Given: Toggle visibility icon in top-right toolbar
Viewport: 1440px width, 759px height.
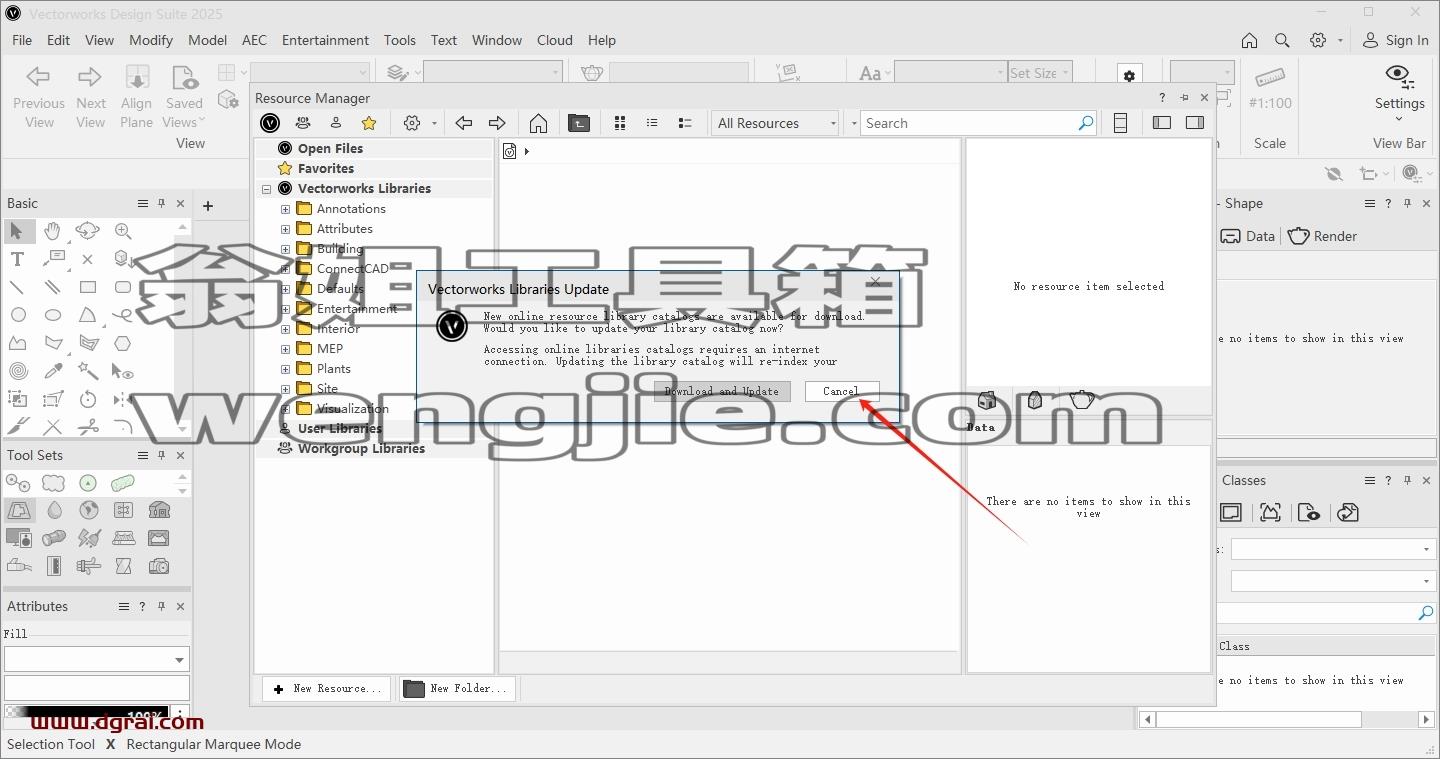Looking at the screenshot, I should coord(1333,173).
